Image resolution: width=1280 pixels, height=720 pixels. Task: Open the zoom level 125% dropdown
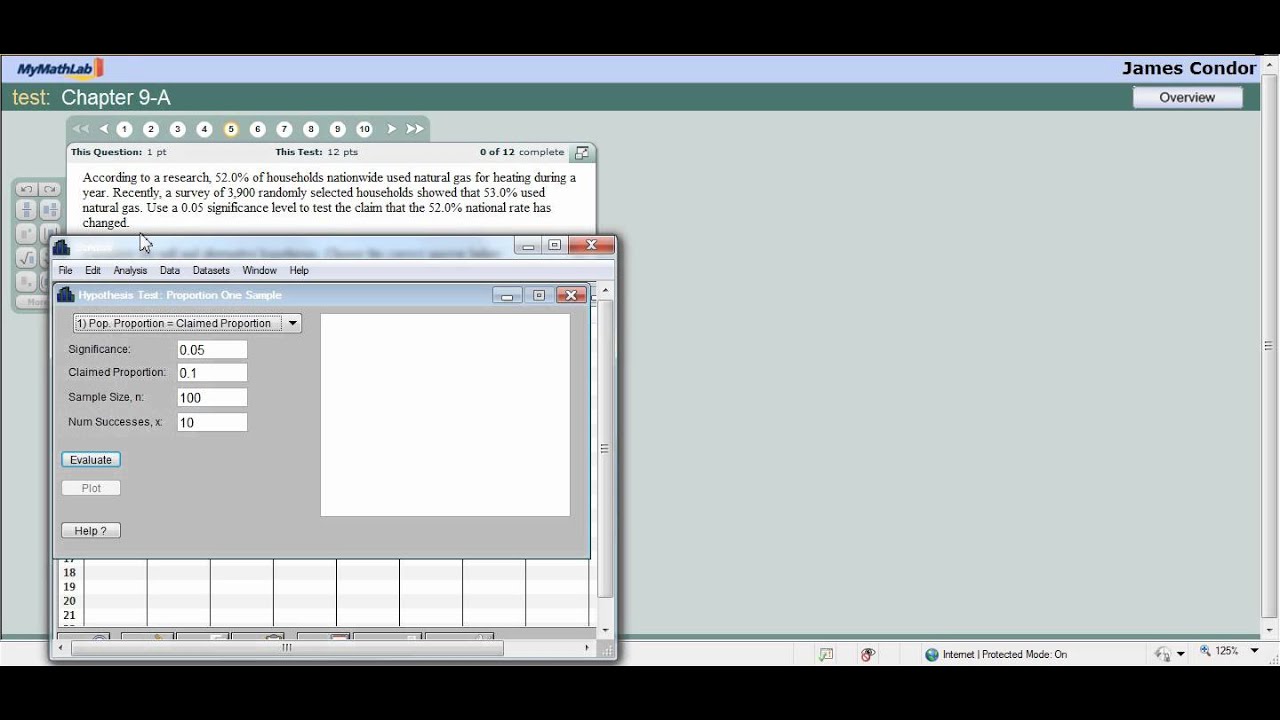[1255, 651]
